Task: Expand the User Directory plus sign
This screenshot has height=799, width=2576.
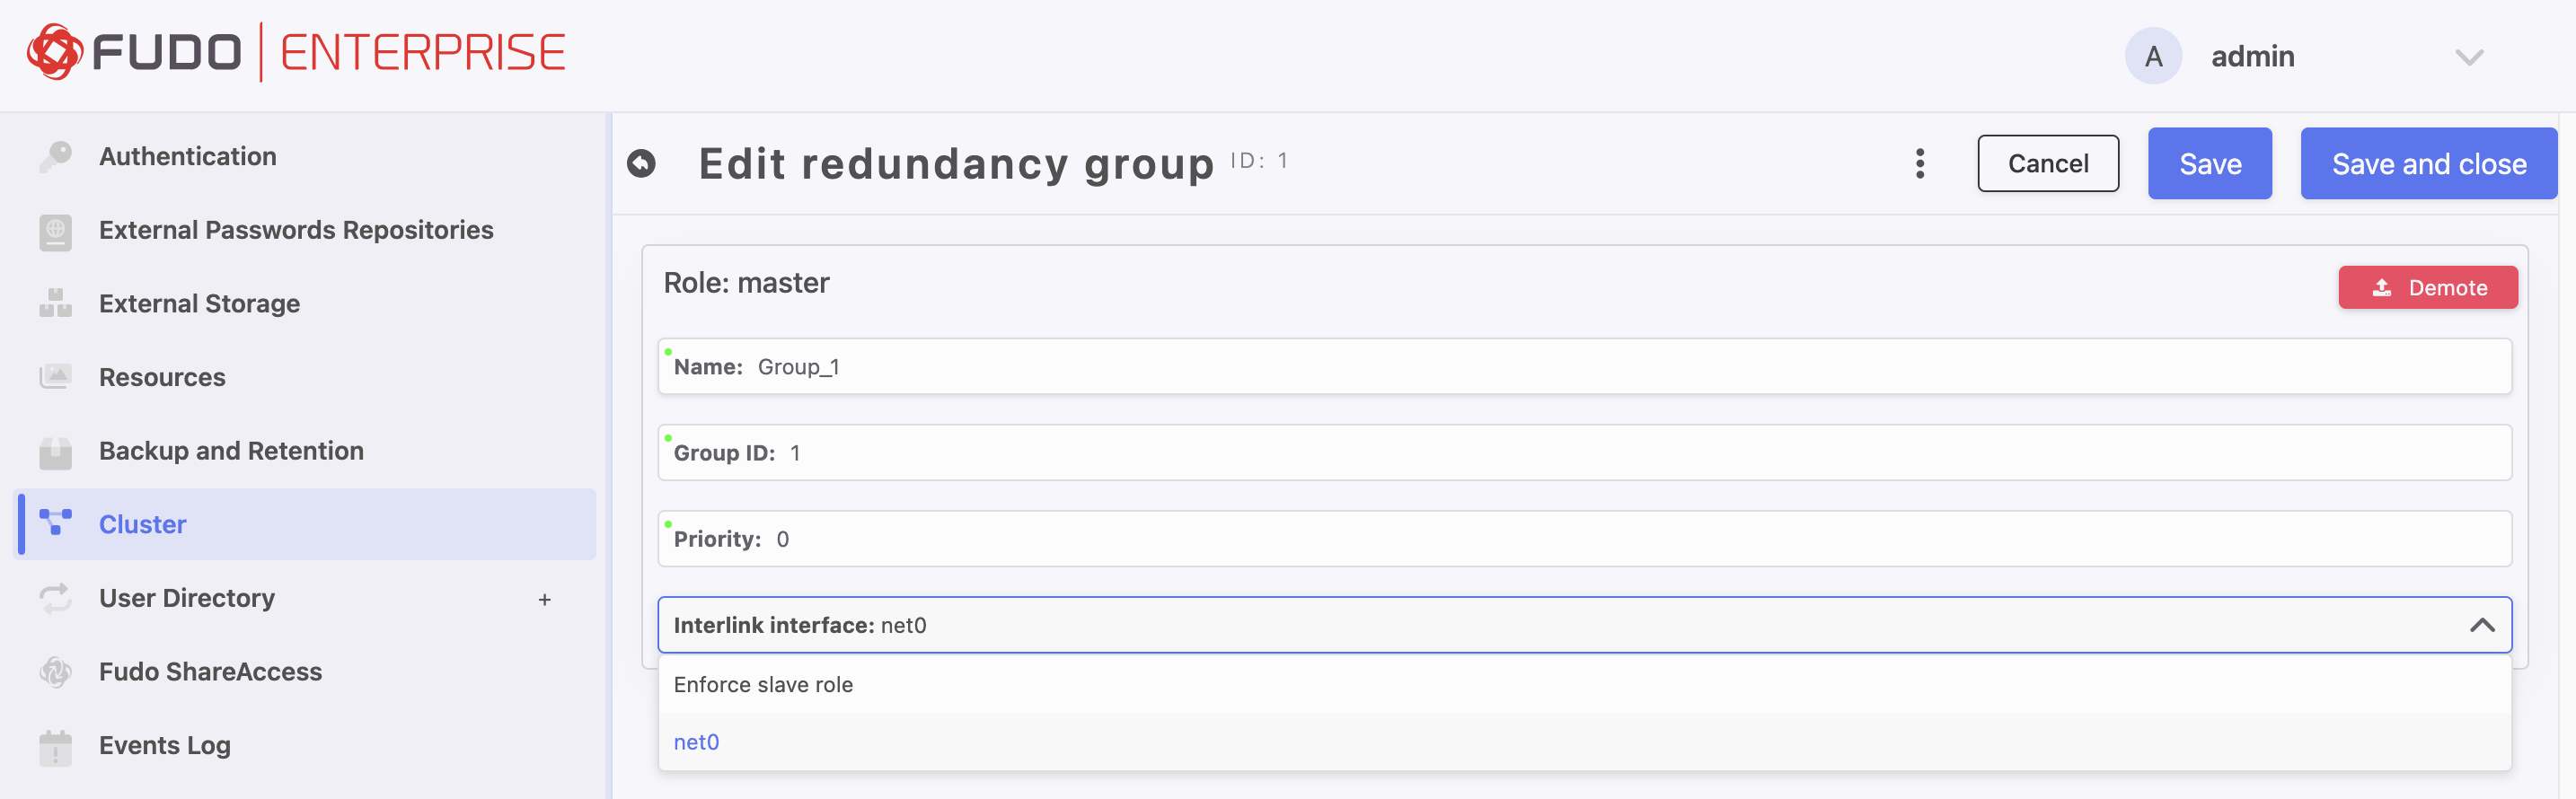Action: tap(544, 599)
